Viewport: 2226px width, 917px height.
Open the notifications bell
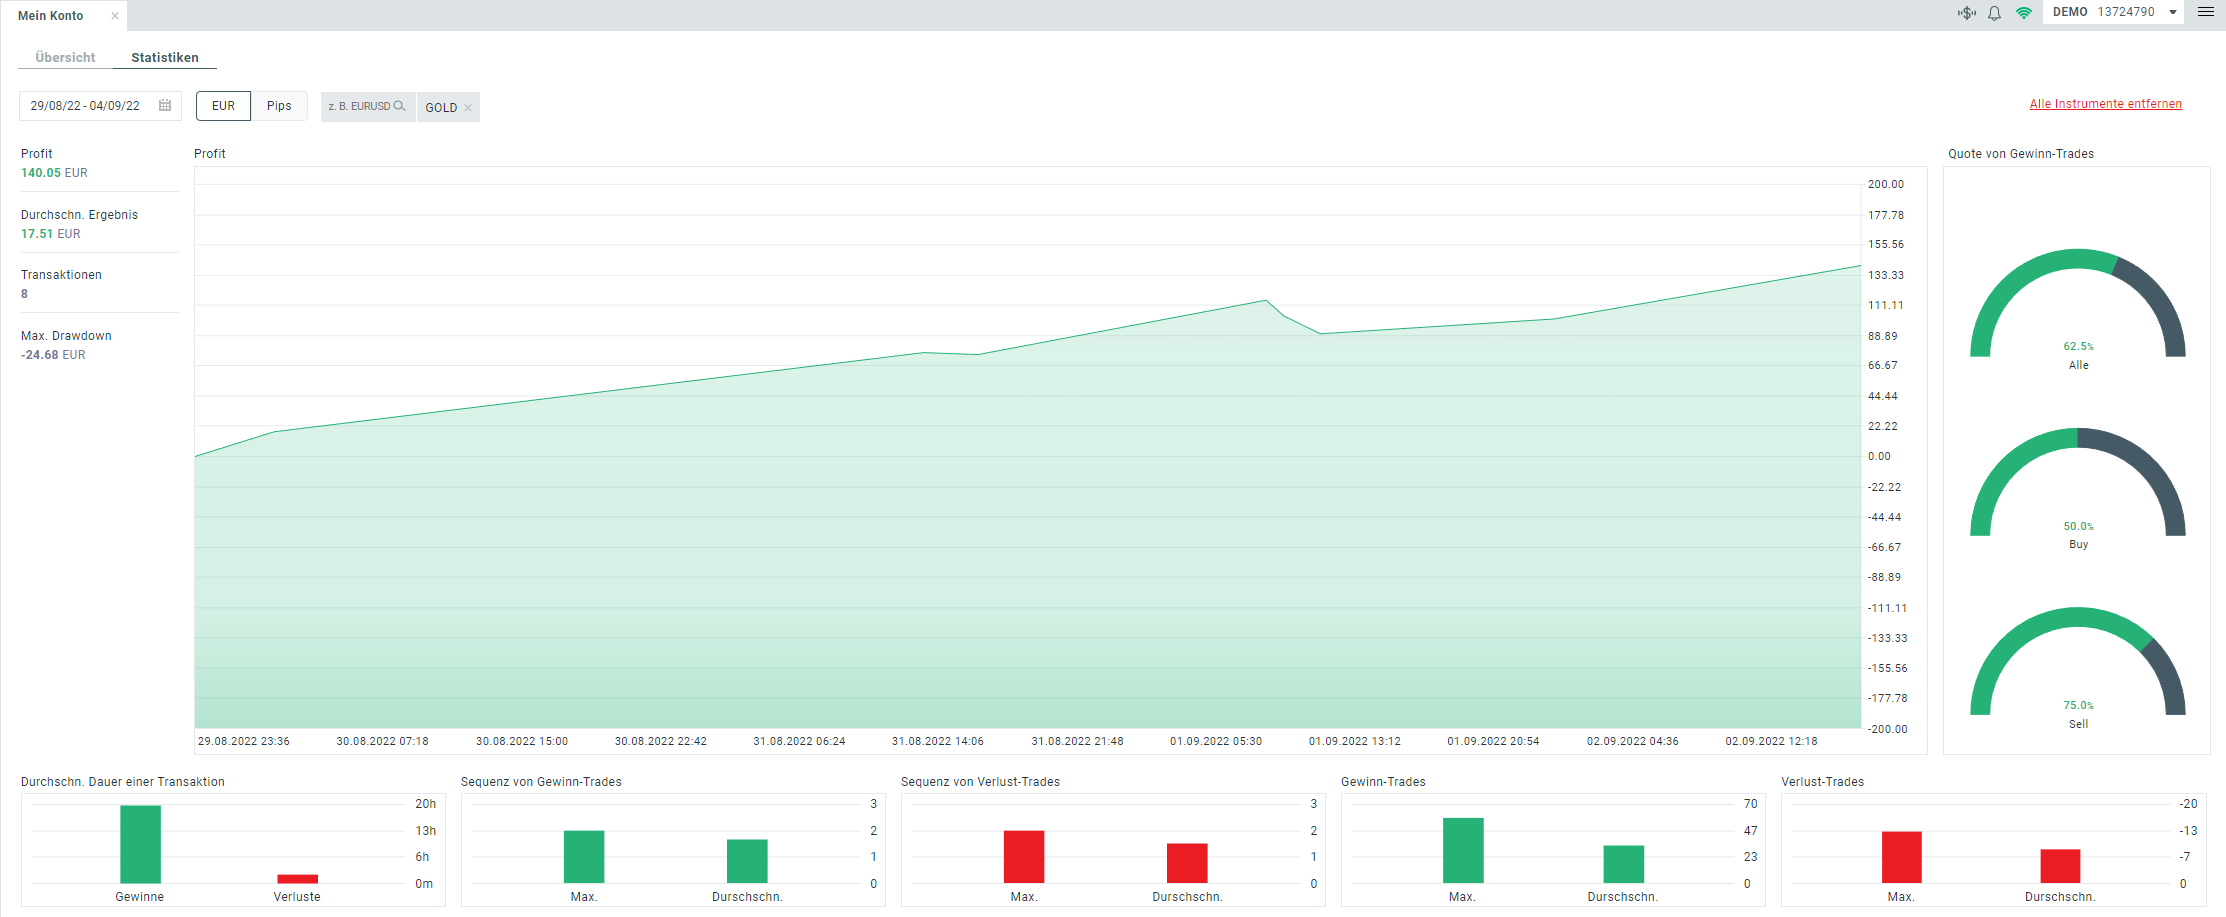pos(1994,13)
